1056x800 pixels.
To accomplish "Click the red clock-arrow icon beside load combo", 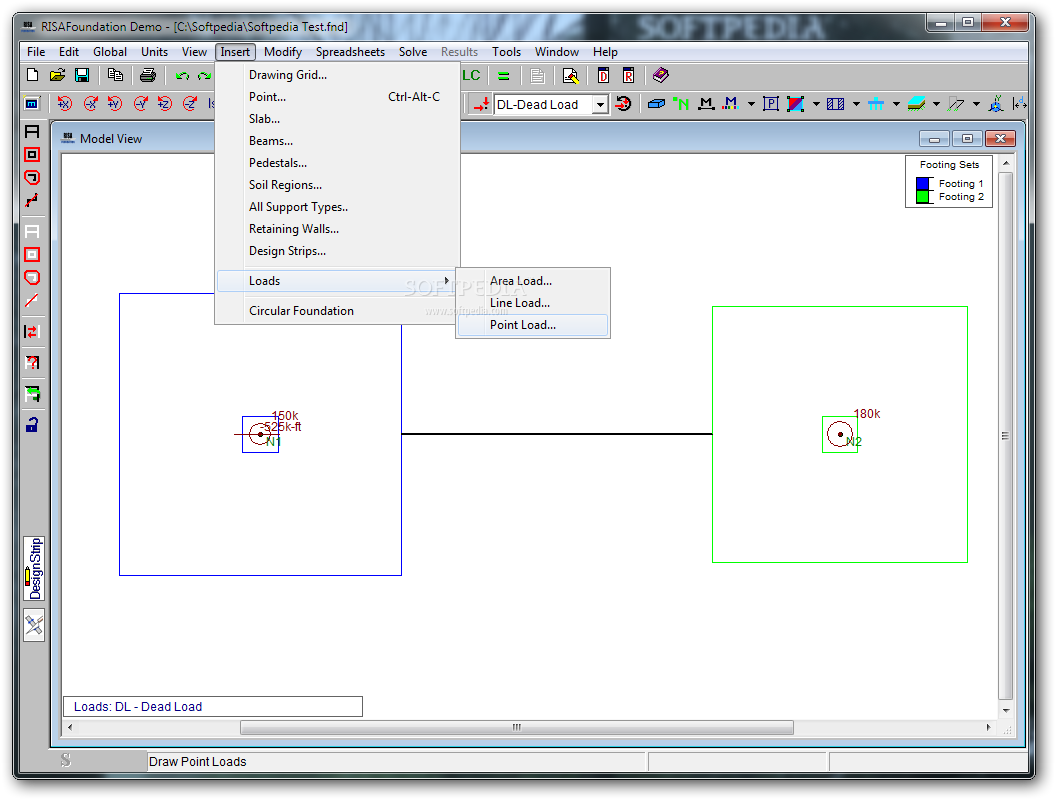I will click(x=624, y=104).
